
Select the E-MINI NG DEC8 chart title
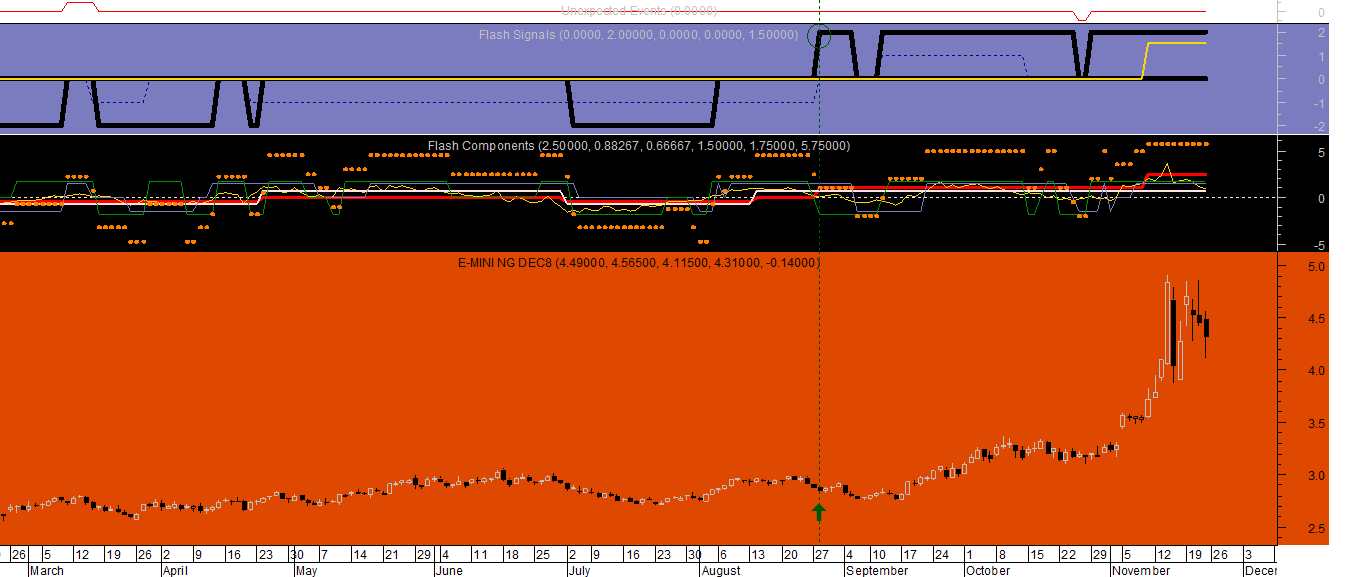(x=638, y=263)
